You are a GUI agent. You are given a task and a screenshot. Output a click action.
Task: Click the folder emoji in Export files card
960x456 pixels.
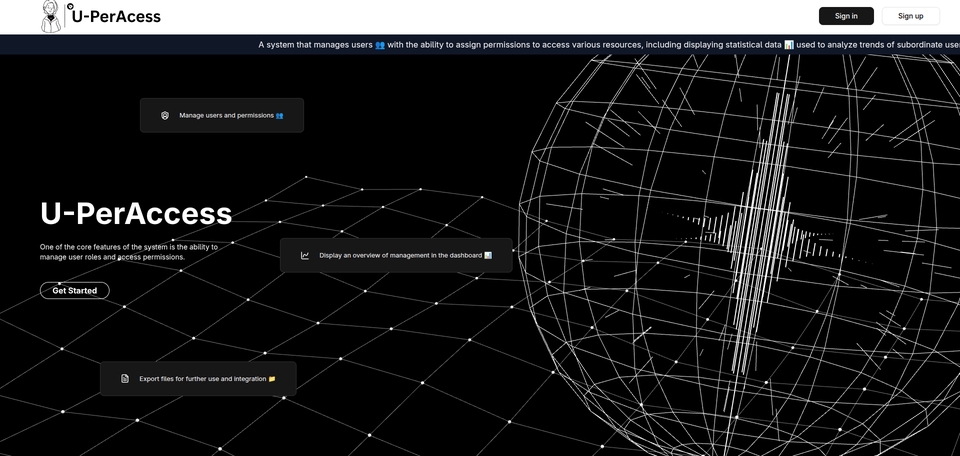click(271, 379)
